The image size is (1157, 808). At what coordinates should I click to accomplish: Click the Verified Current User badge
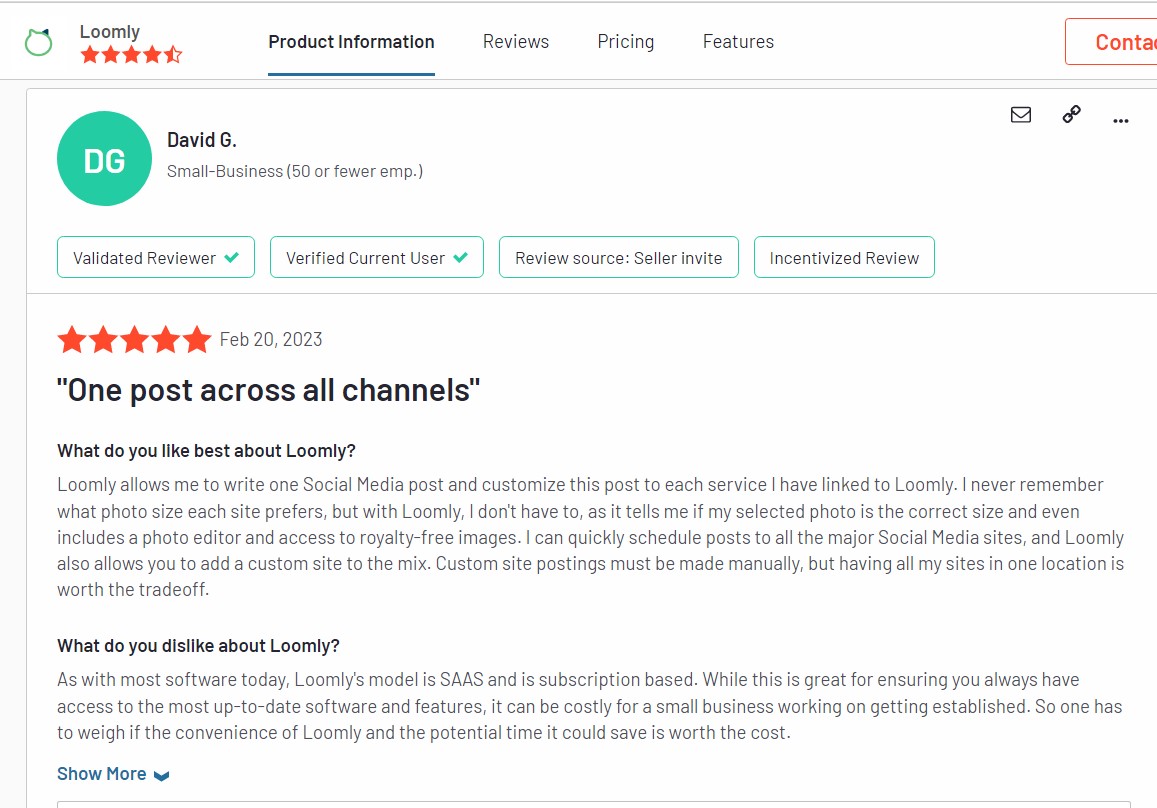pyautogui.click(x=376, y=258)
